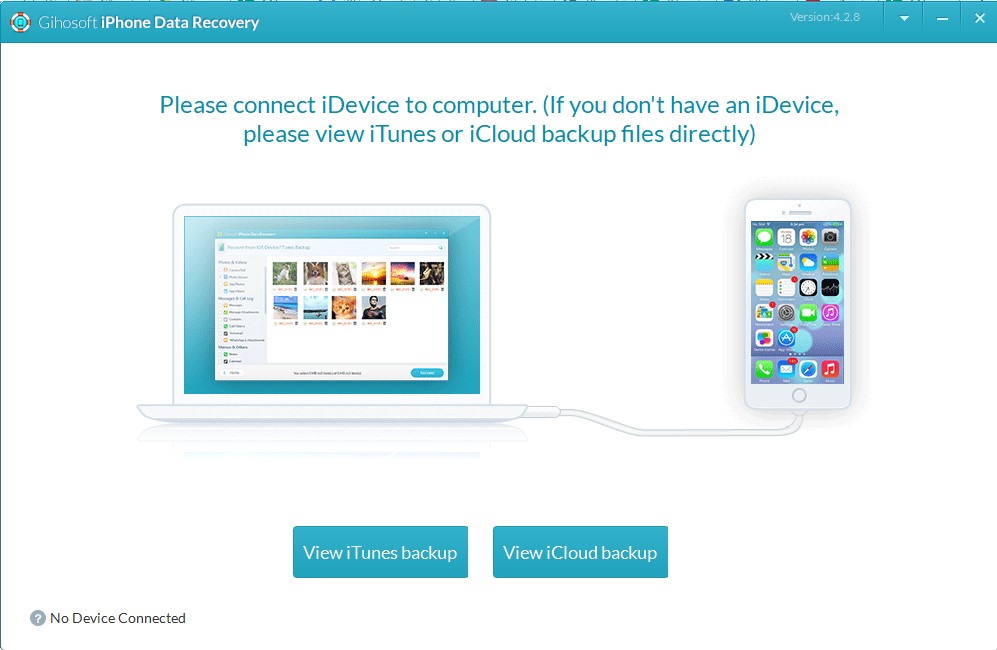
Task: Click the Version:4.2.8 label
Action: click(825, 17)
